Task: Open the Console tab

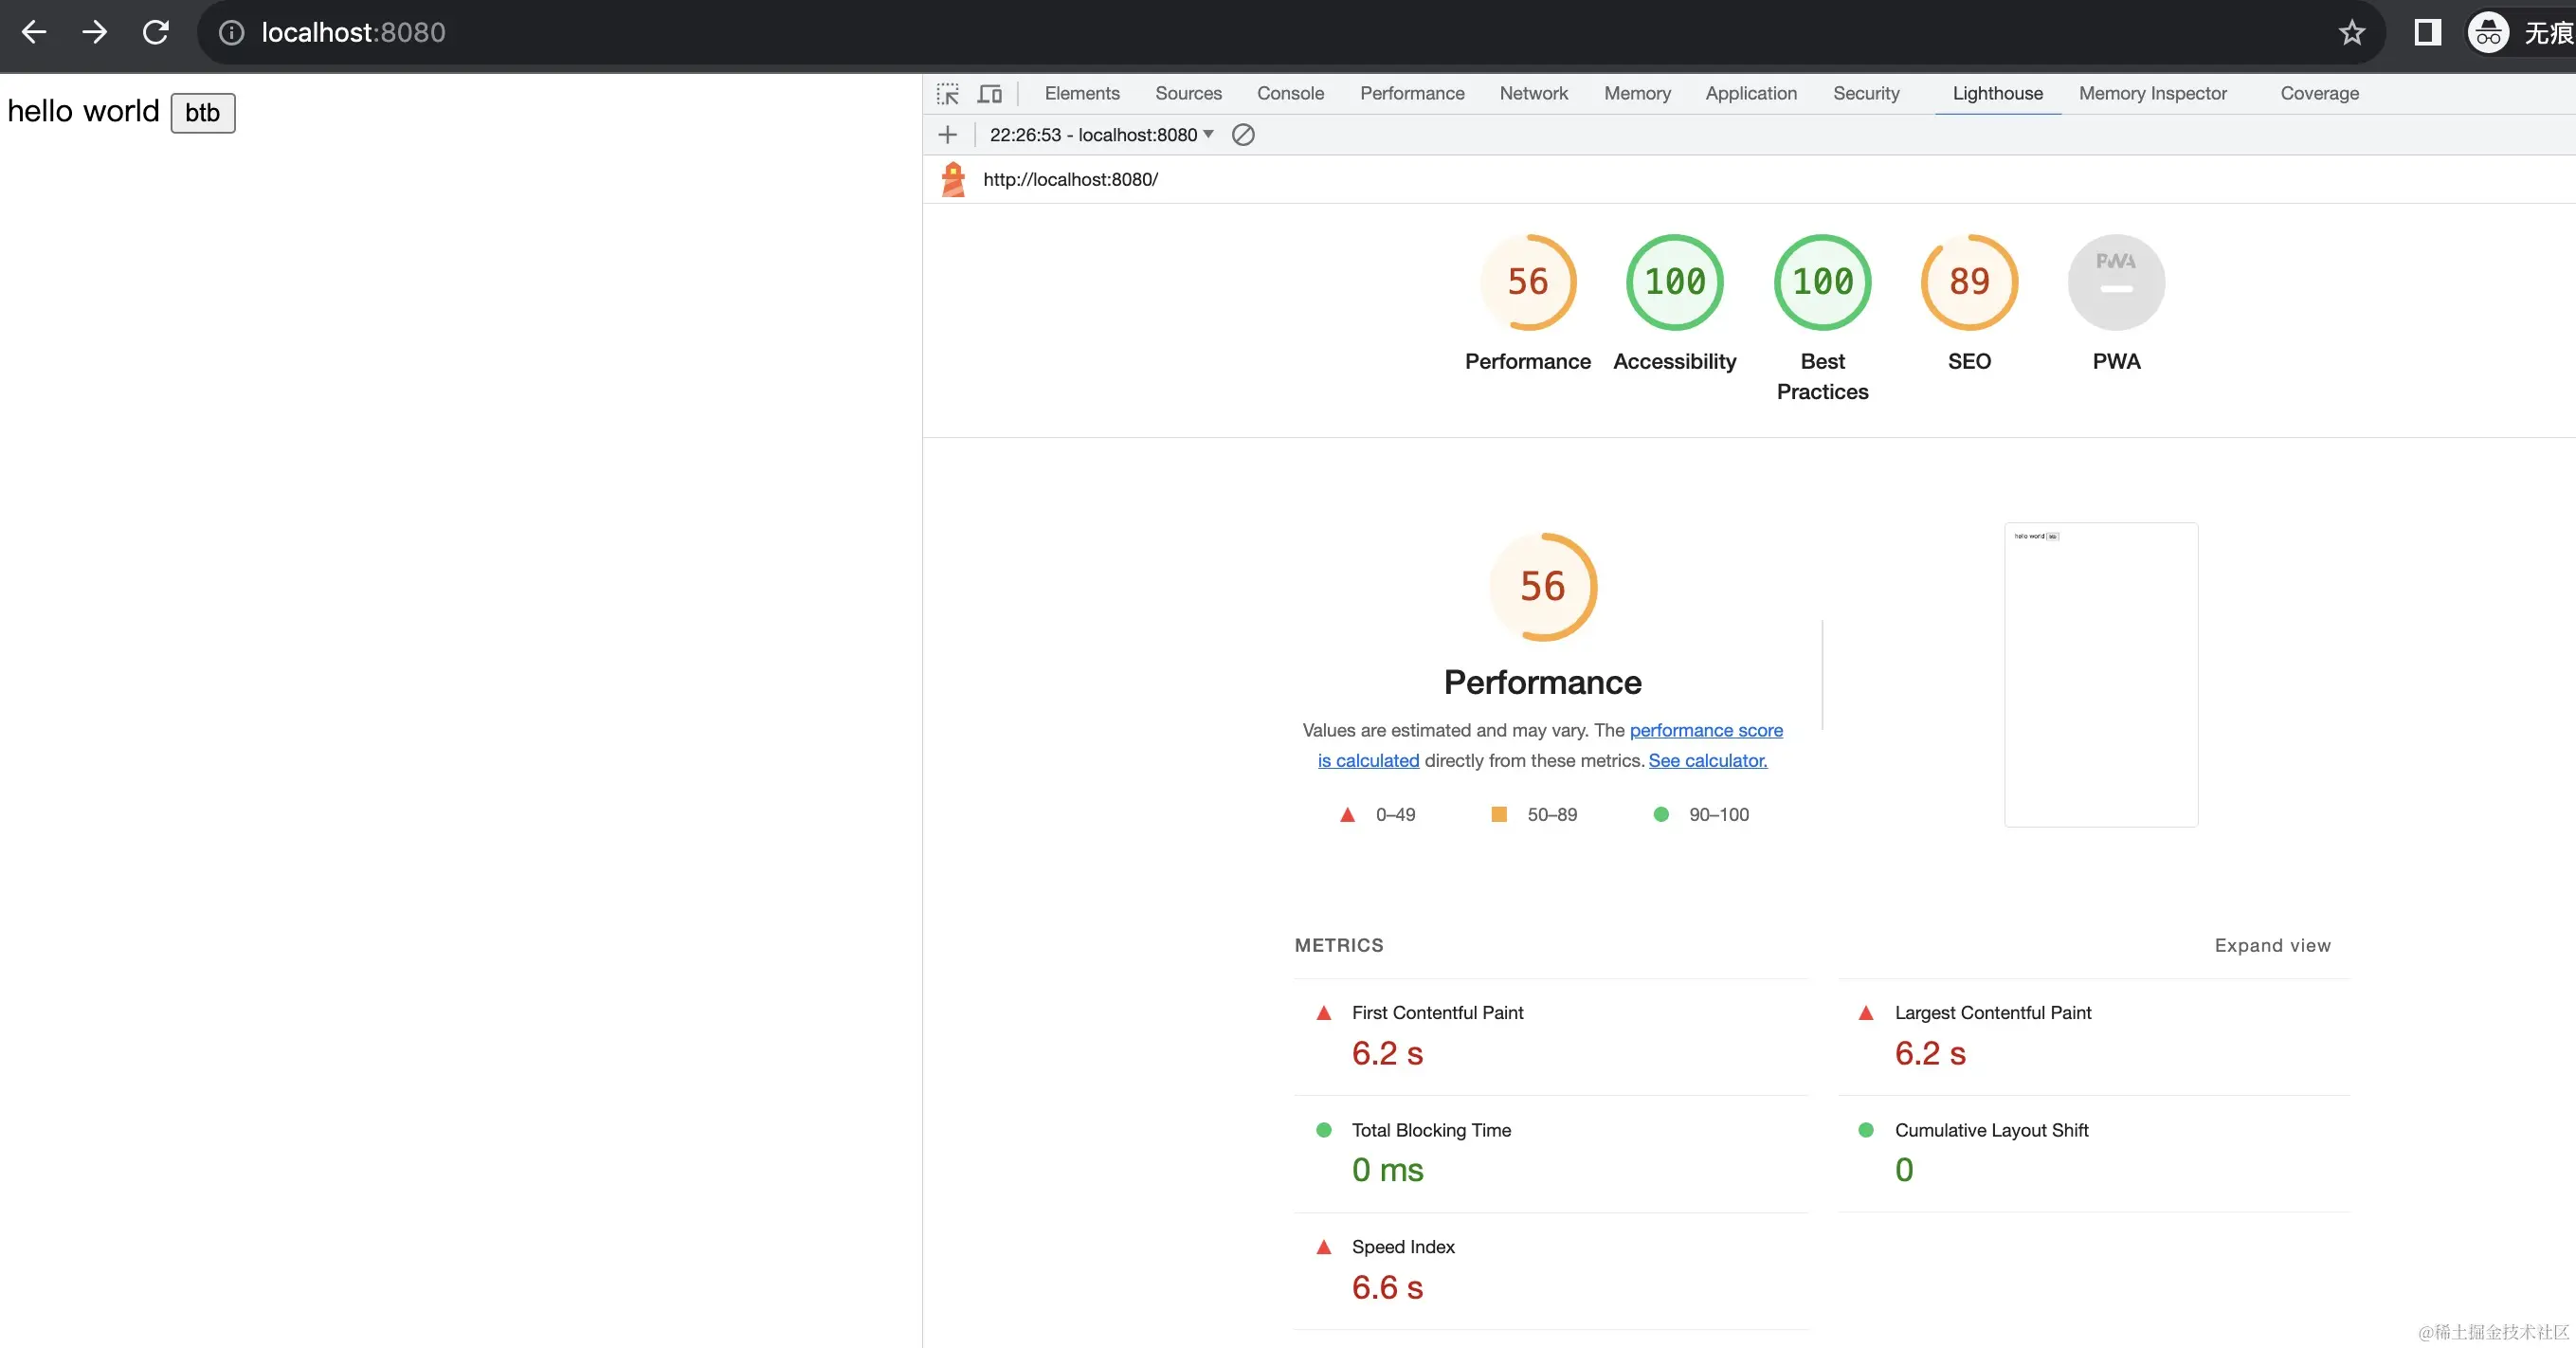Action: click(x=1290, y=94)
